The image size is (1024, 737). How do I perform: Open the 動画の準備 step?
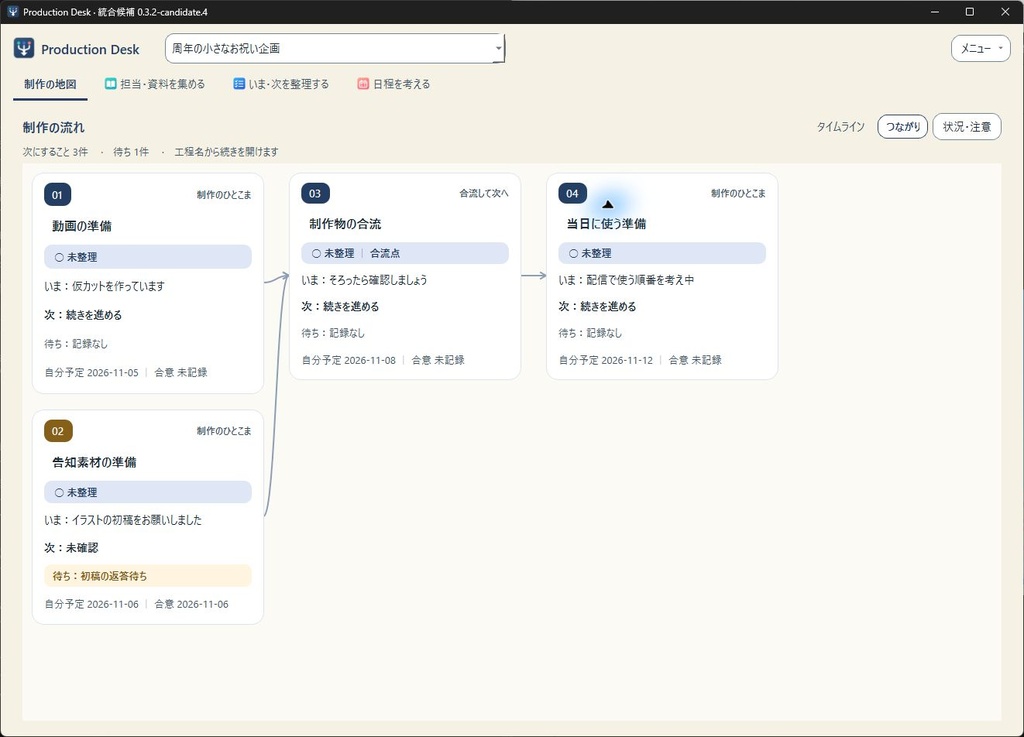click(x=82, y=226)
